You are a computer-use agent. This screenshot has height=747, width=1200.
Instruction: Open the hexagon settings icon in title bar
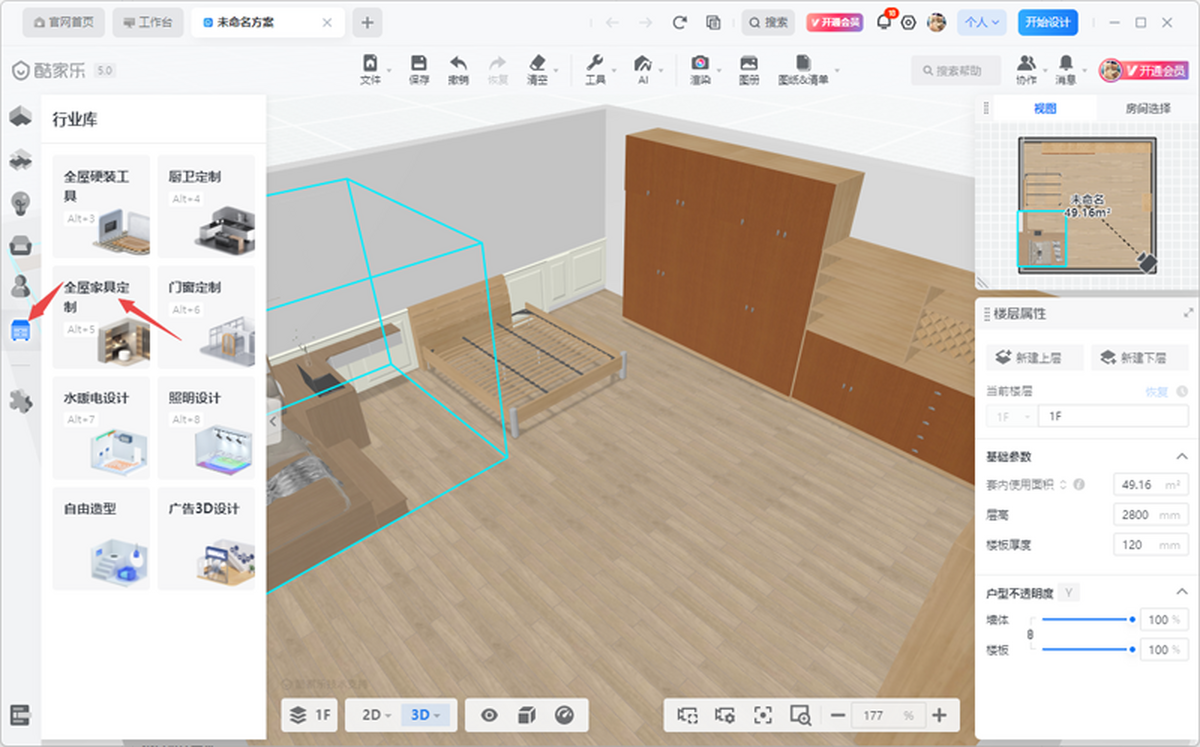(909, 22)
